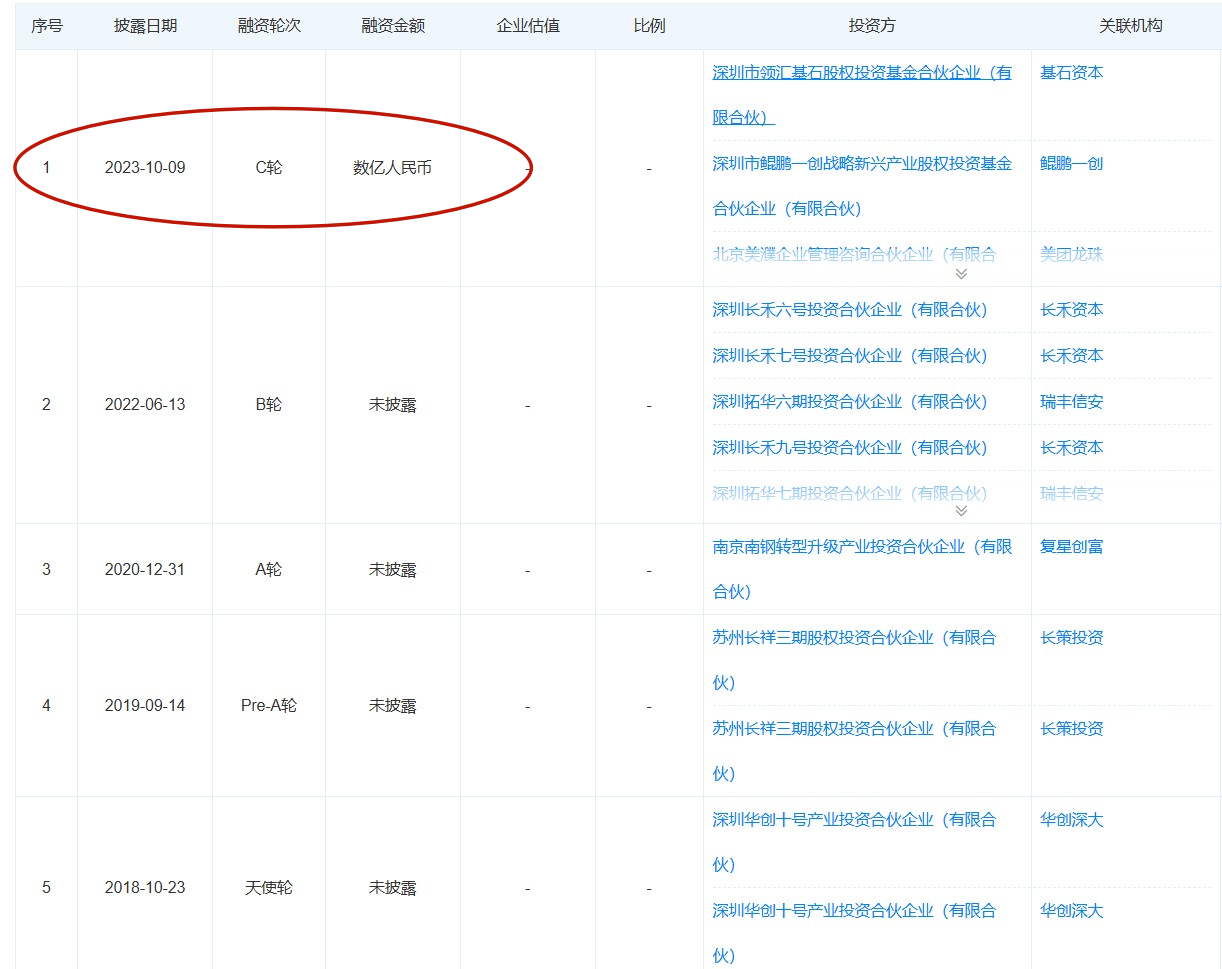Open the 鲲鹏一创 institution link
1222x969 pixels.
pos(1072,164)
